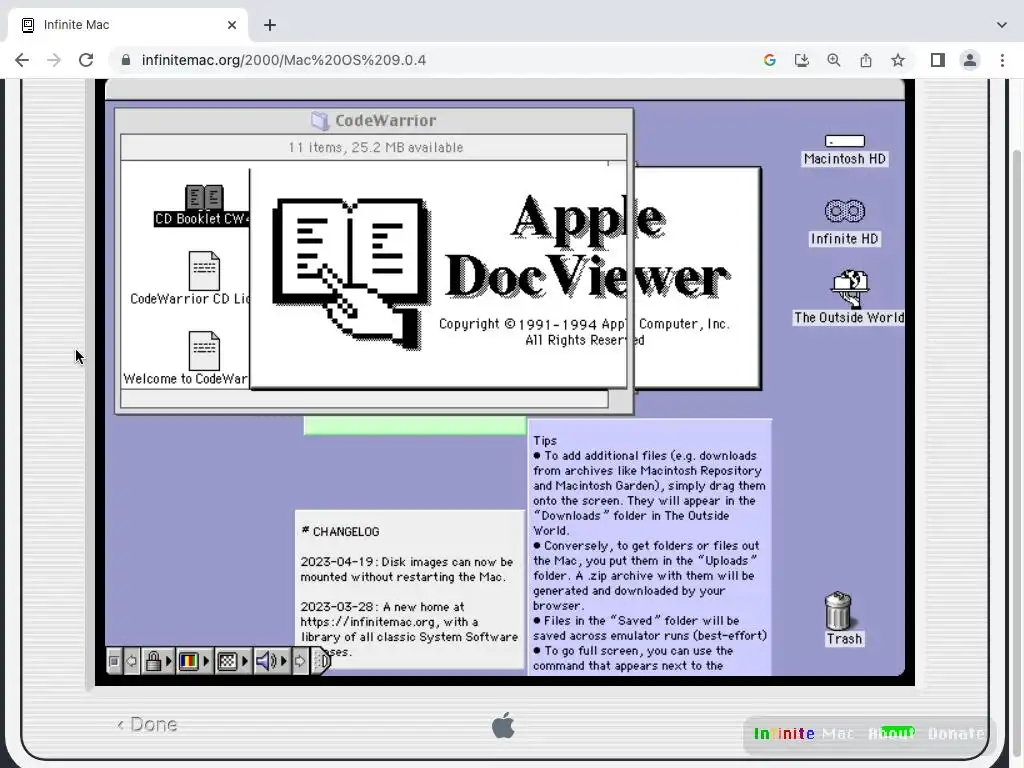Expand the color depth module popup arrow
The image size is (1024, 768).
tap(206, 662)
